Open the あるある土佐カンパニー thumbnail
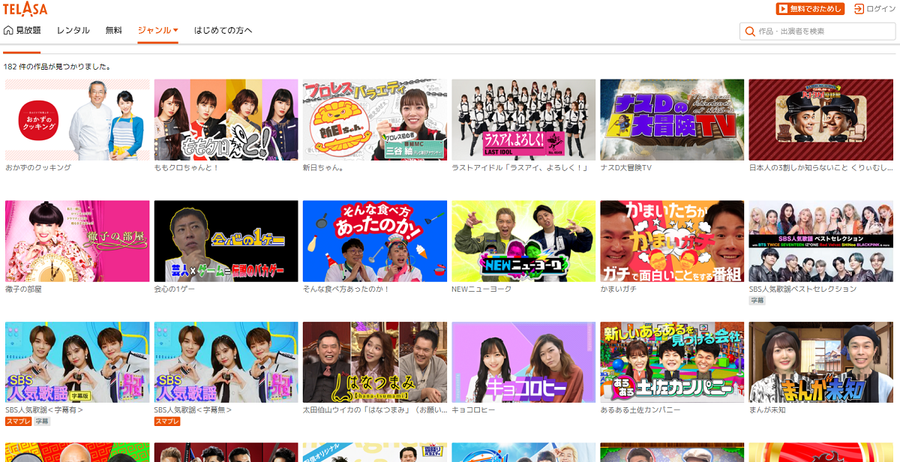Screen dimensions: 900x462 [x=672, y=362]
